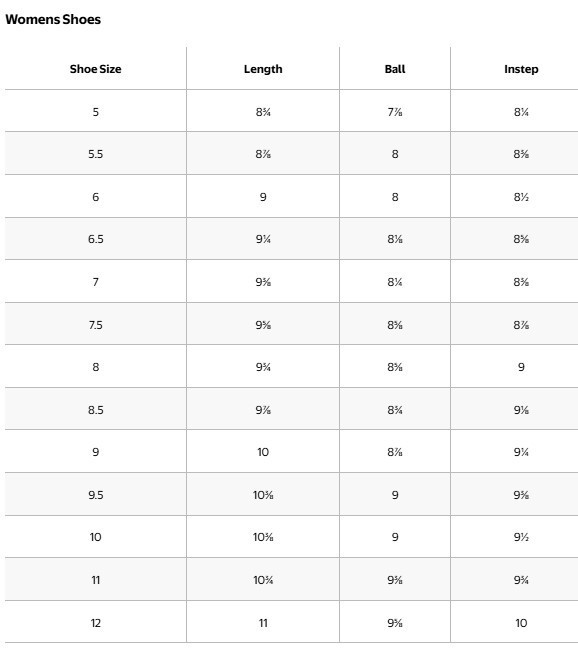Click shoe size 8.5 cell
This screenshot has height=652, width=578.
click(x=96, y=410)
